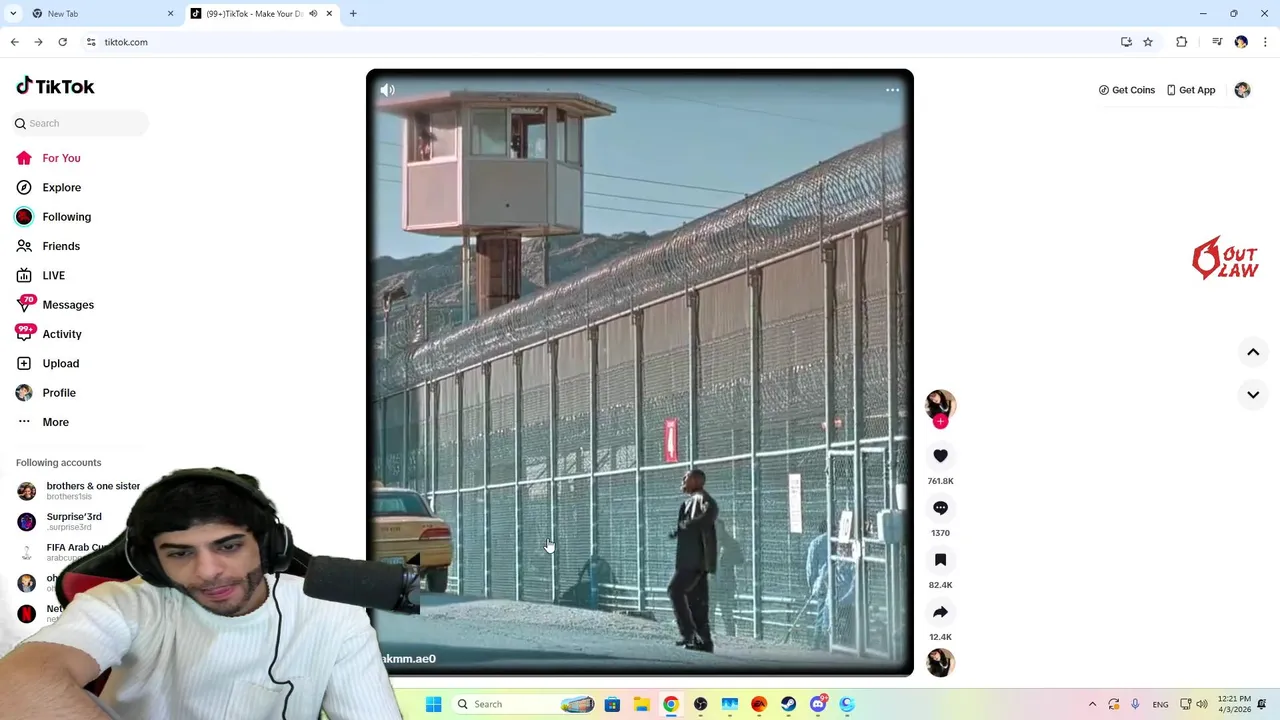Screen dimensions: 1280x720
Task: Open TikTok profile avatar menu at top right
Action: tap(1242, 90)
